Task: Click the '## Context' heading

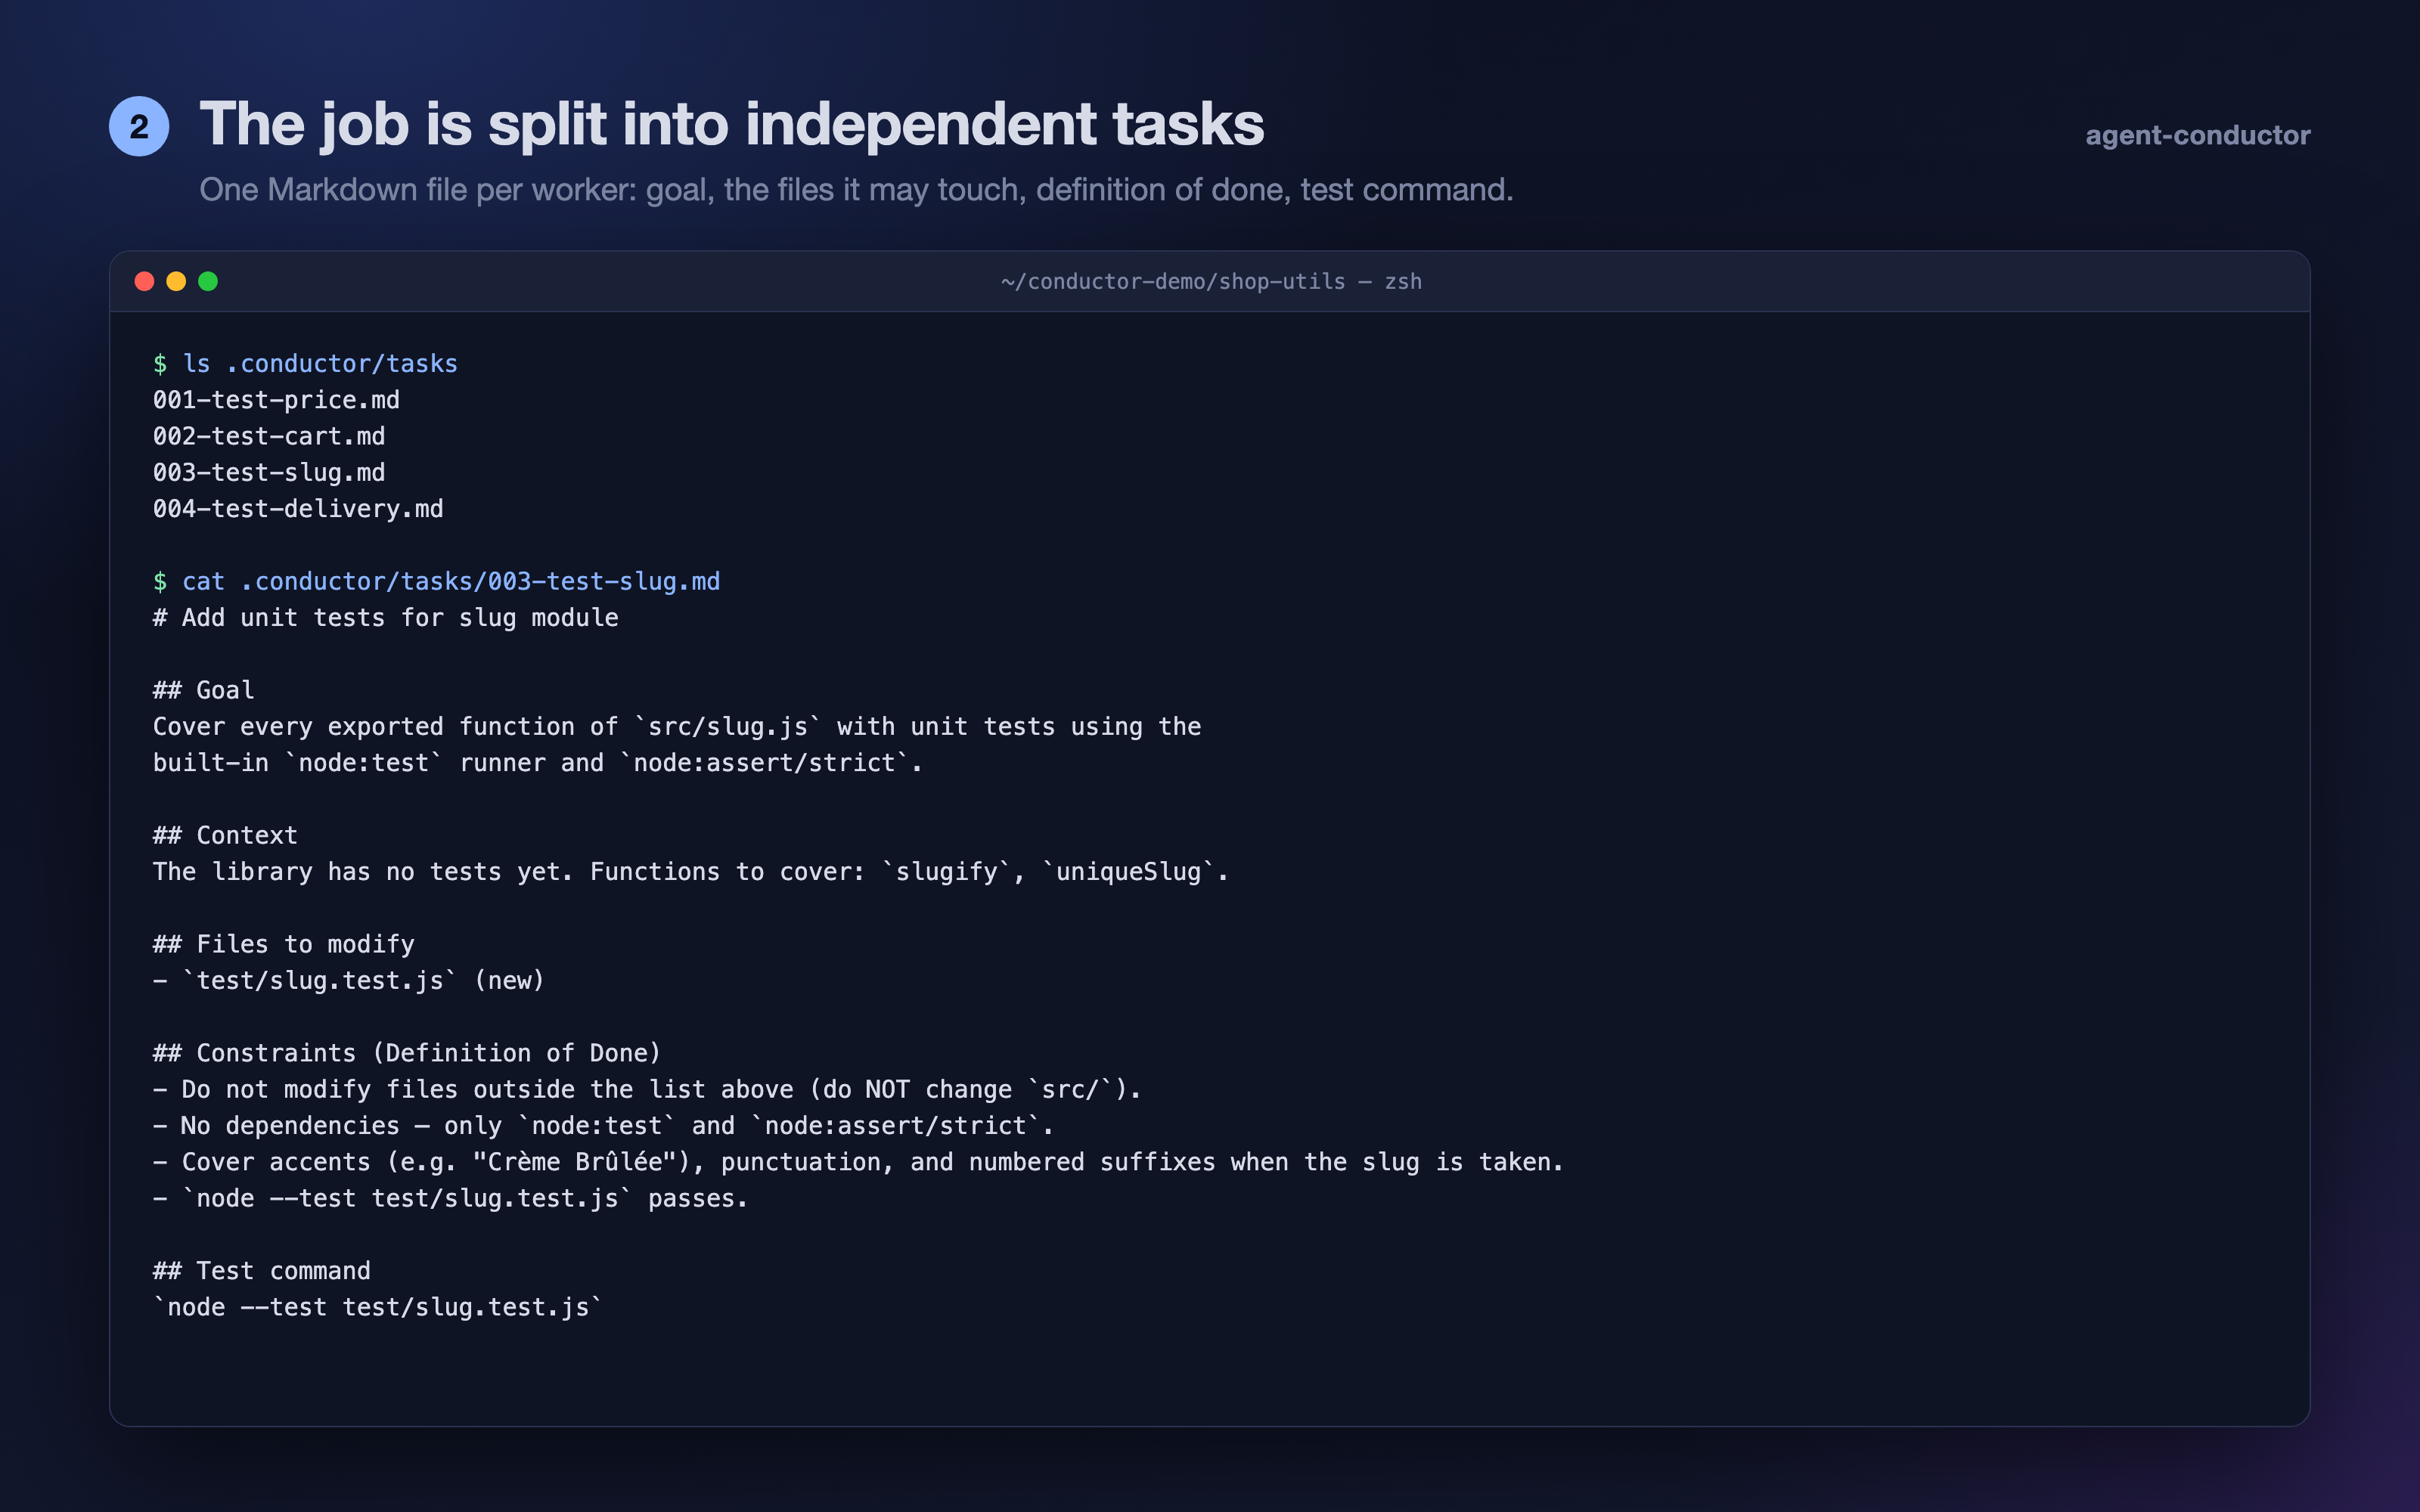Action: 225,835
